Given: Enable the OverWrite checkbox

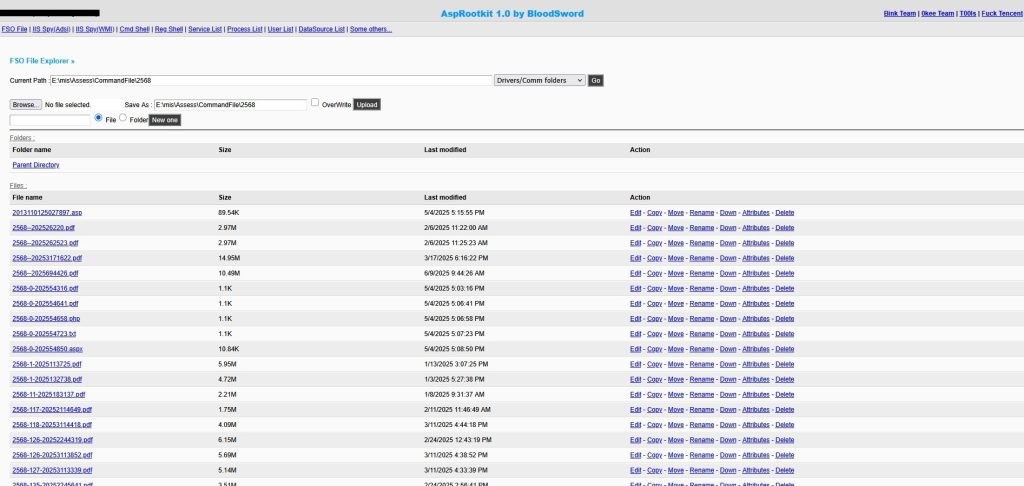Looking at the screenshot, I should (x=316, y=102).
